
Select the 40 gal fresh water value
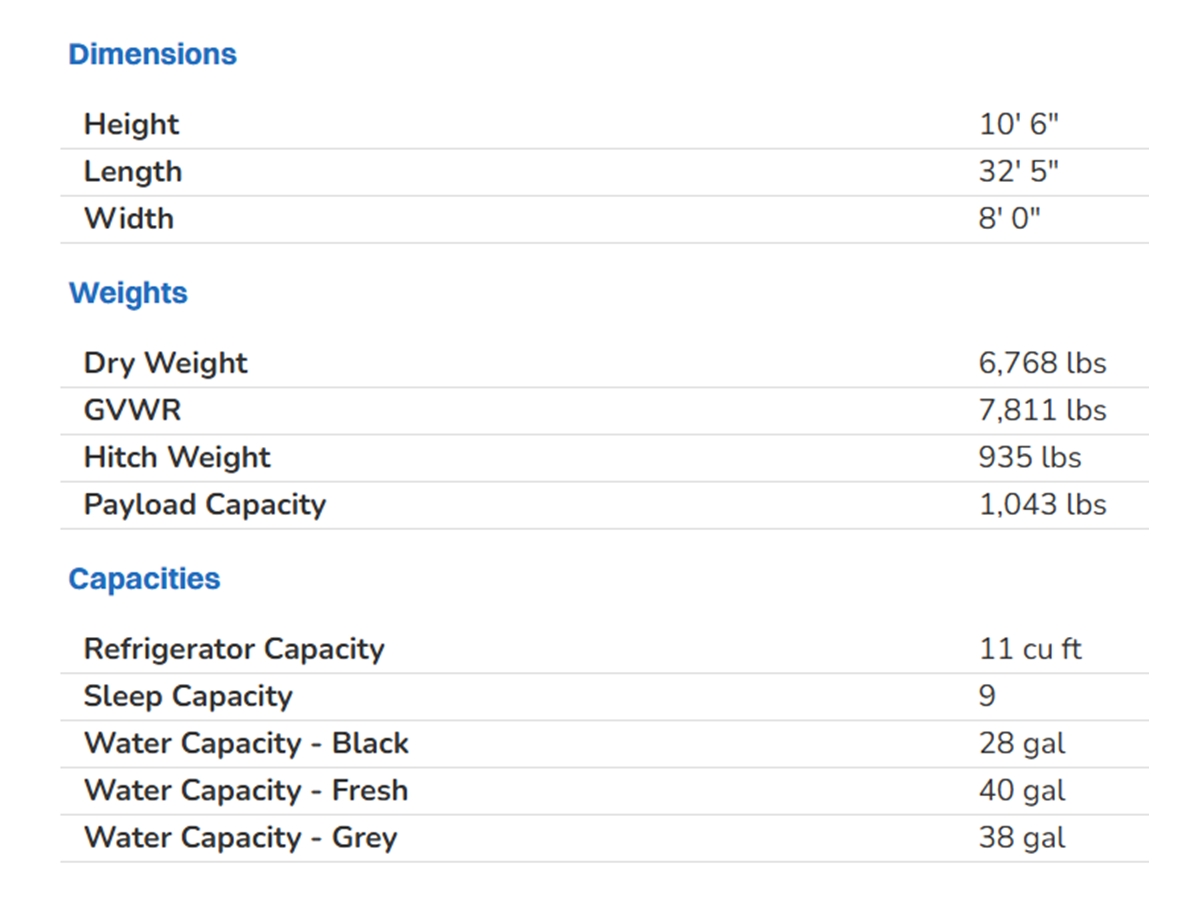[1022, 791]
